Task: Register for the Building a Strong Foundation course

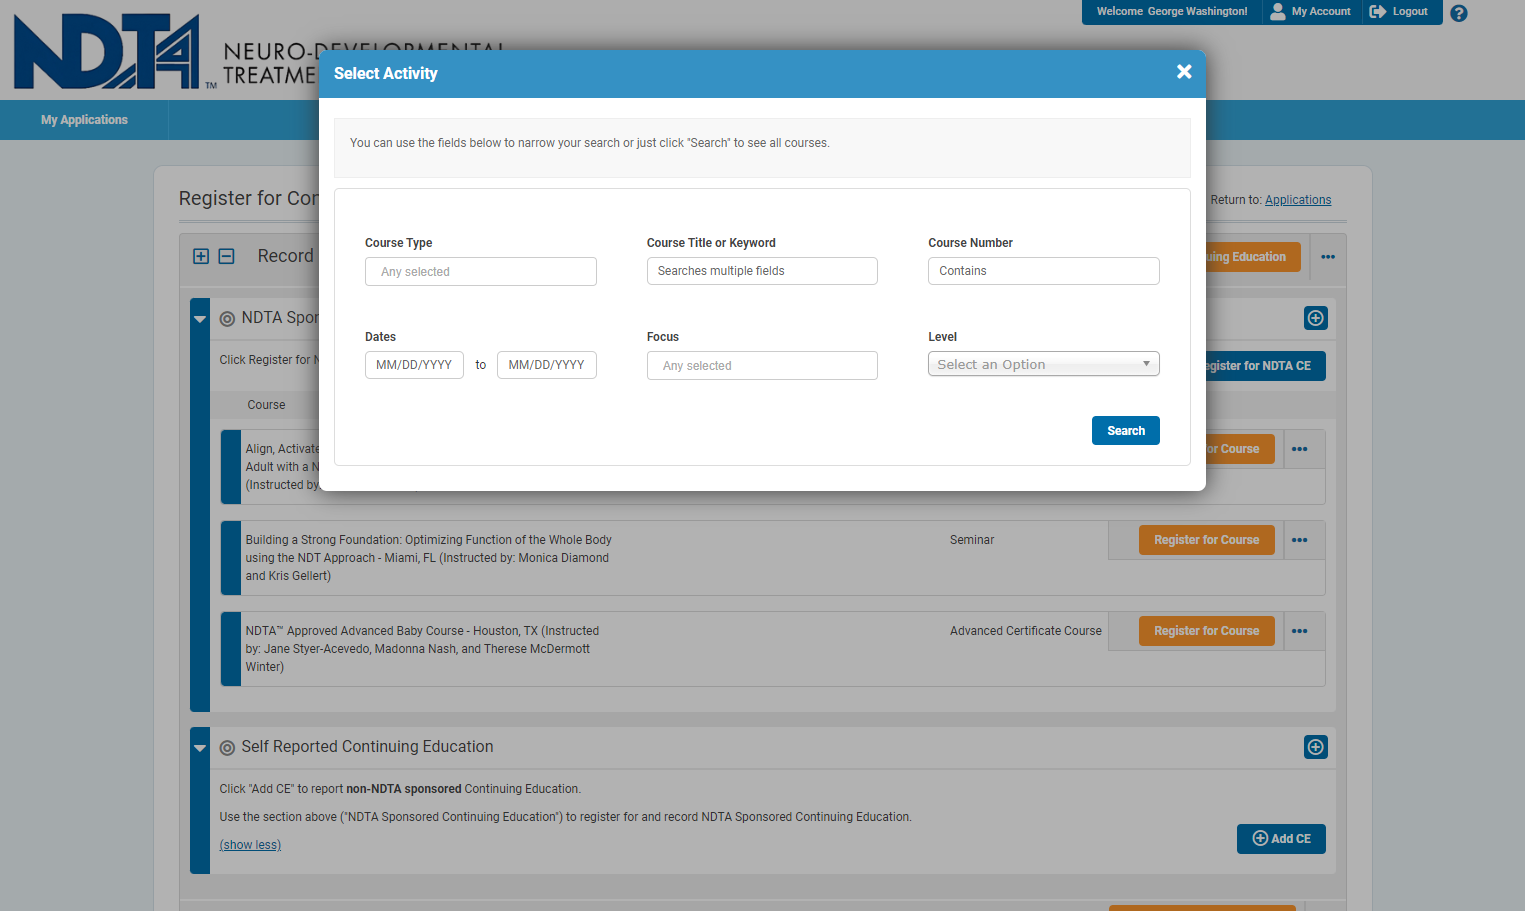Action: [1207, 540]
